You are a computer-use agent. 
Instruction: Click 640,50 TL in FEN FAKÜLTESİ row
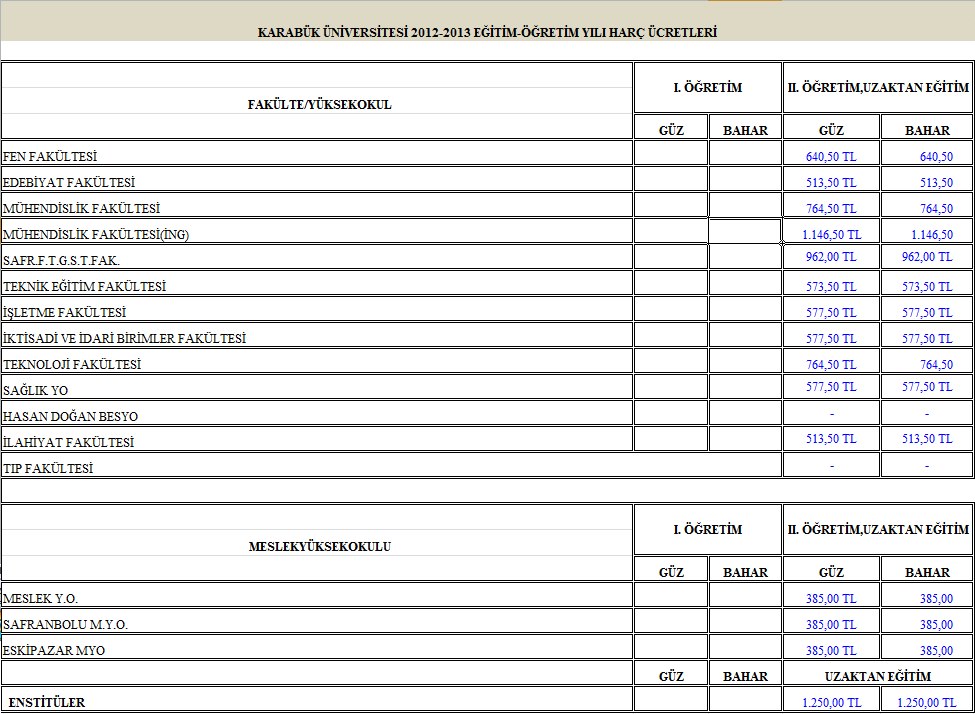[831, 157]
